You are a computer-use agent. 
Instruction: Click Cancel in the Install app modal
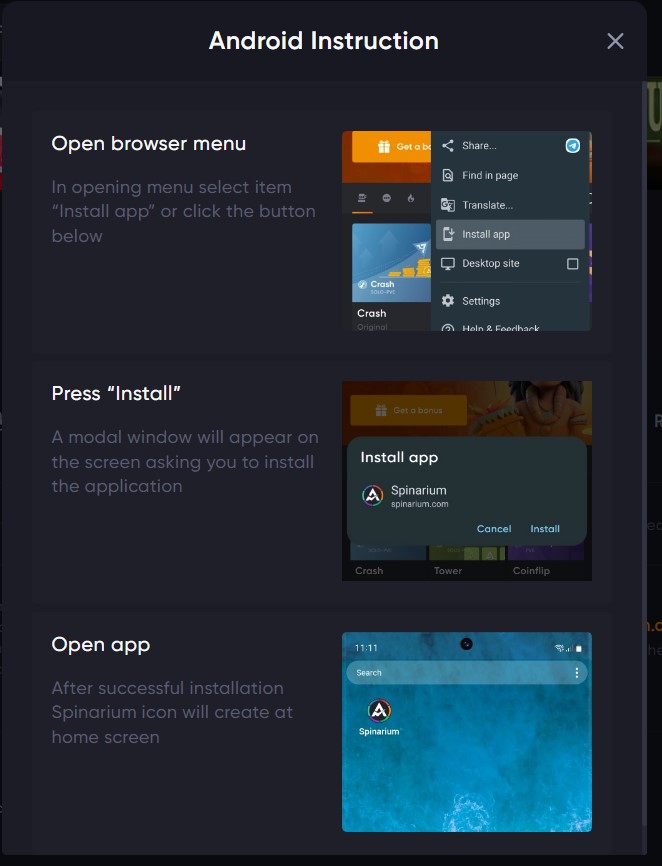494,529
